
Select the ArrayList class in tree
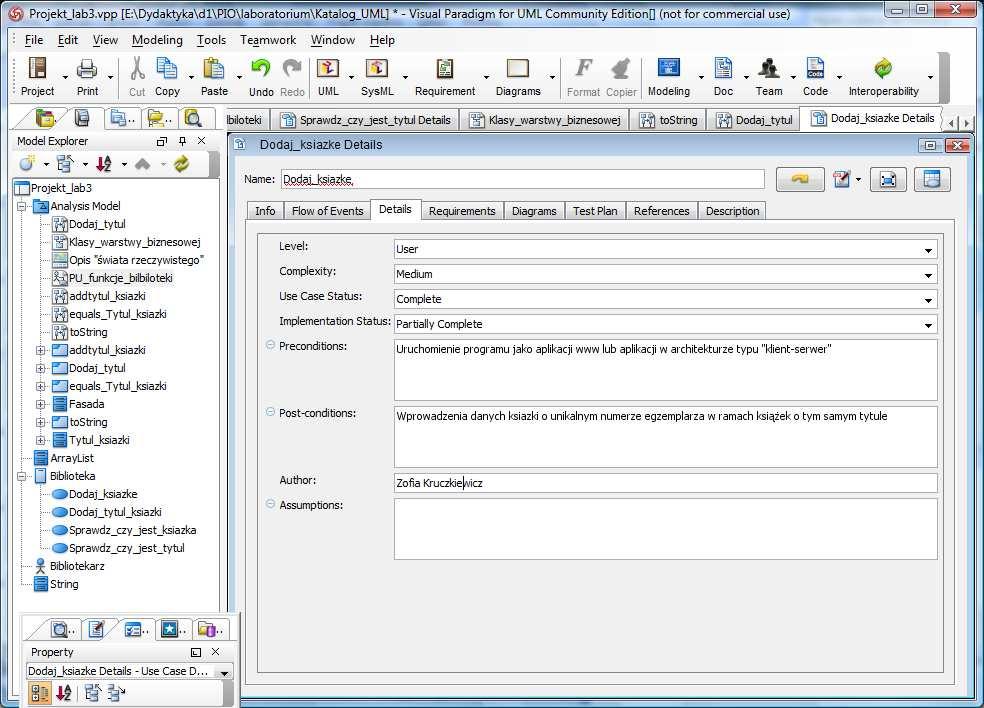pos(72,458)
